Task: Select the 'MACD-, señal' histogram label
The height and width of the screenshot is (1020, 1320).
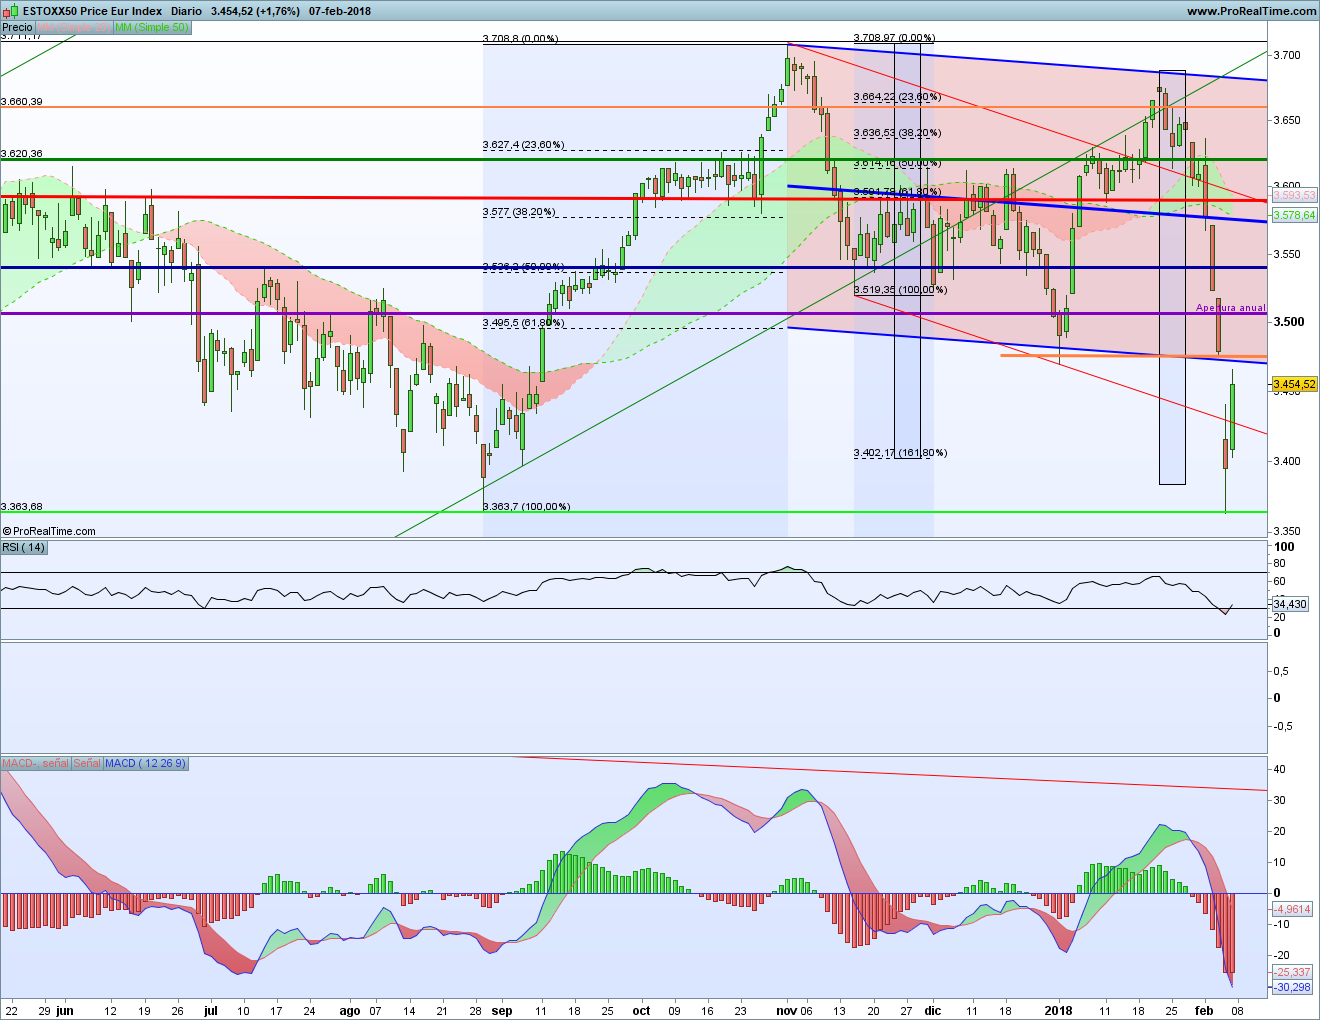Action: (35, 763)
